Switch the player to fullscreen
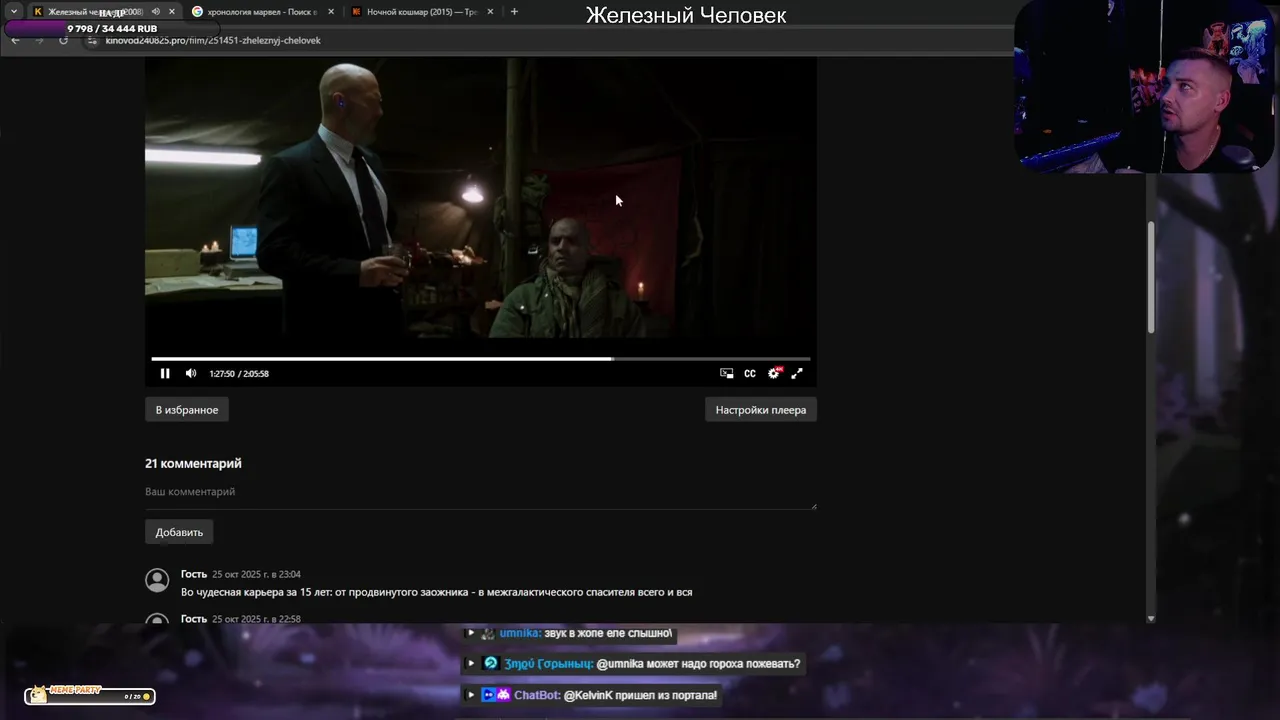 coord(797,373)
